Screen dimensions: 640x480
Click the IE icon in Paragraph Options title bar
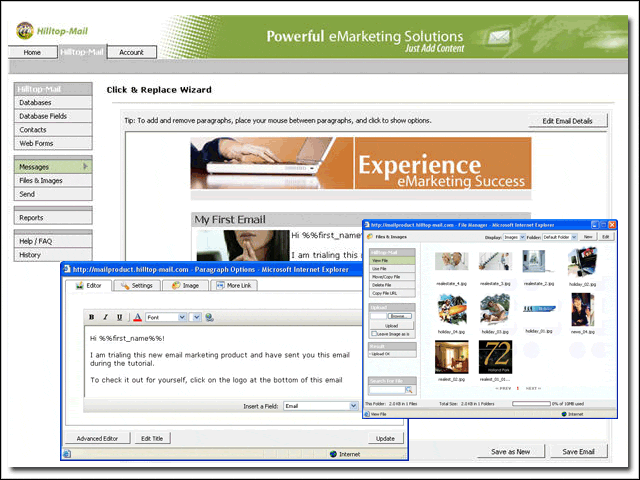coord(67,269)
